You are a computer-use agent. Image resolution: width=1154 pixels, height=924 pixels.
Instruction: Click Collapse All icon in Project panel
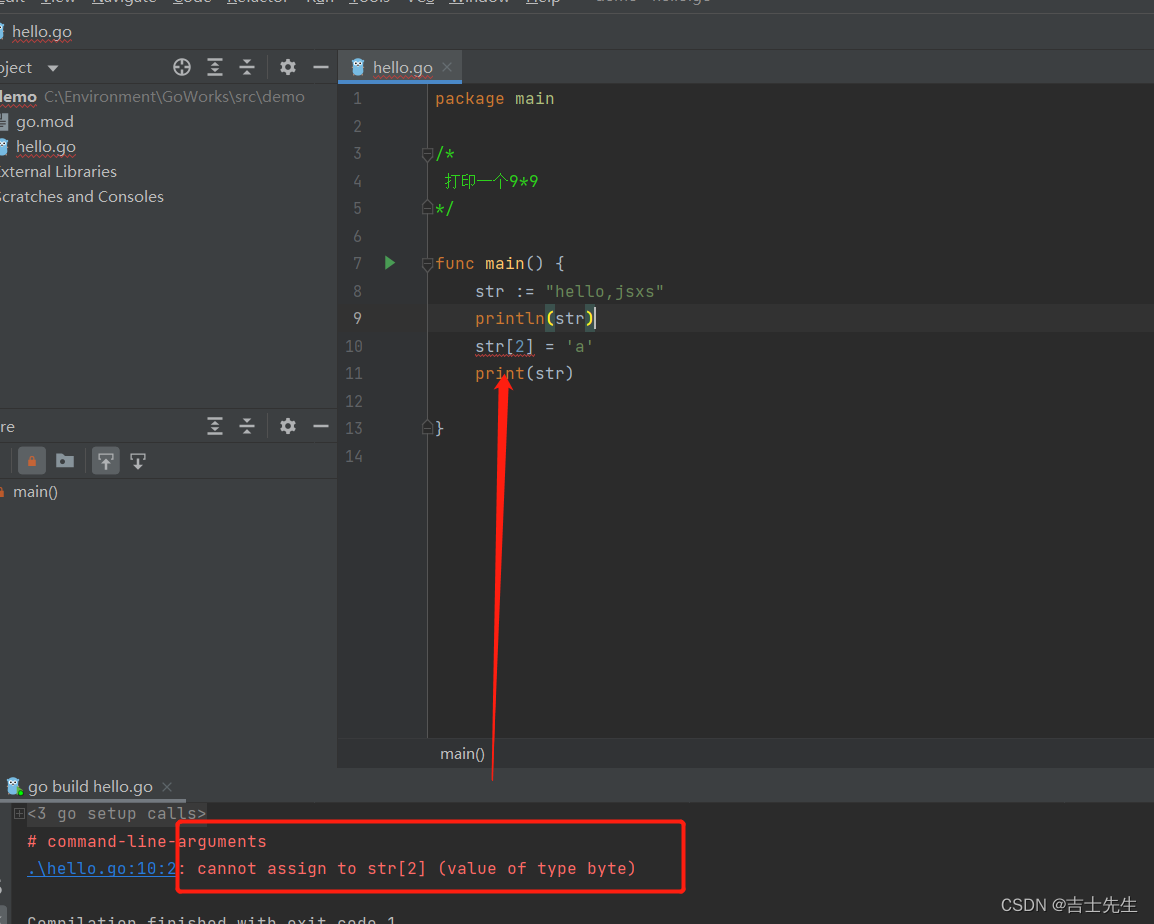(247, 68)
